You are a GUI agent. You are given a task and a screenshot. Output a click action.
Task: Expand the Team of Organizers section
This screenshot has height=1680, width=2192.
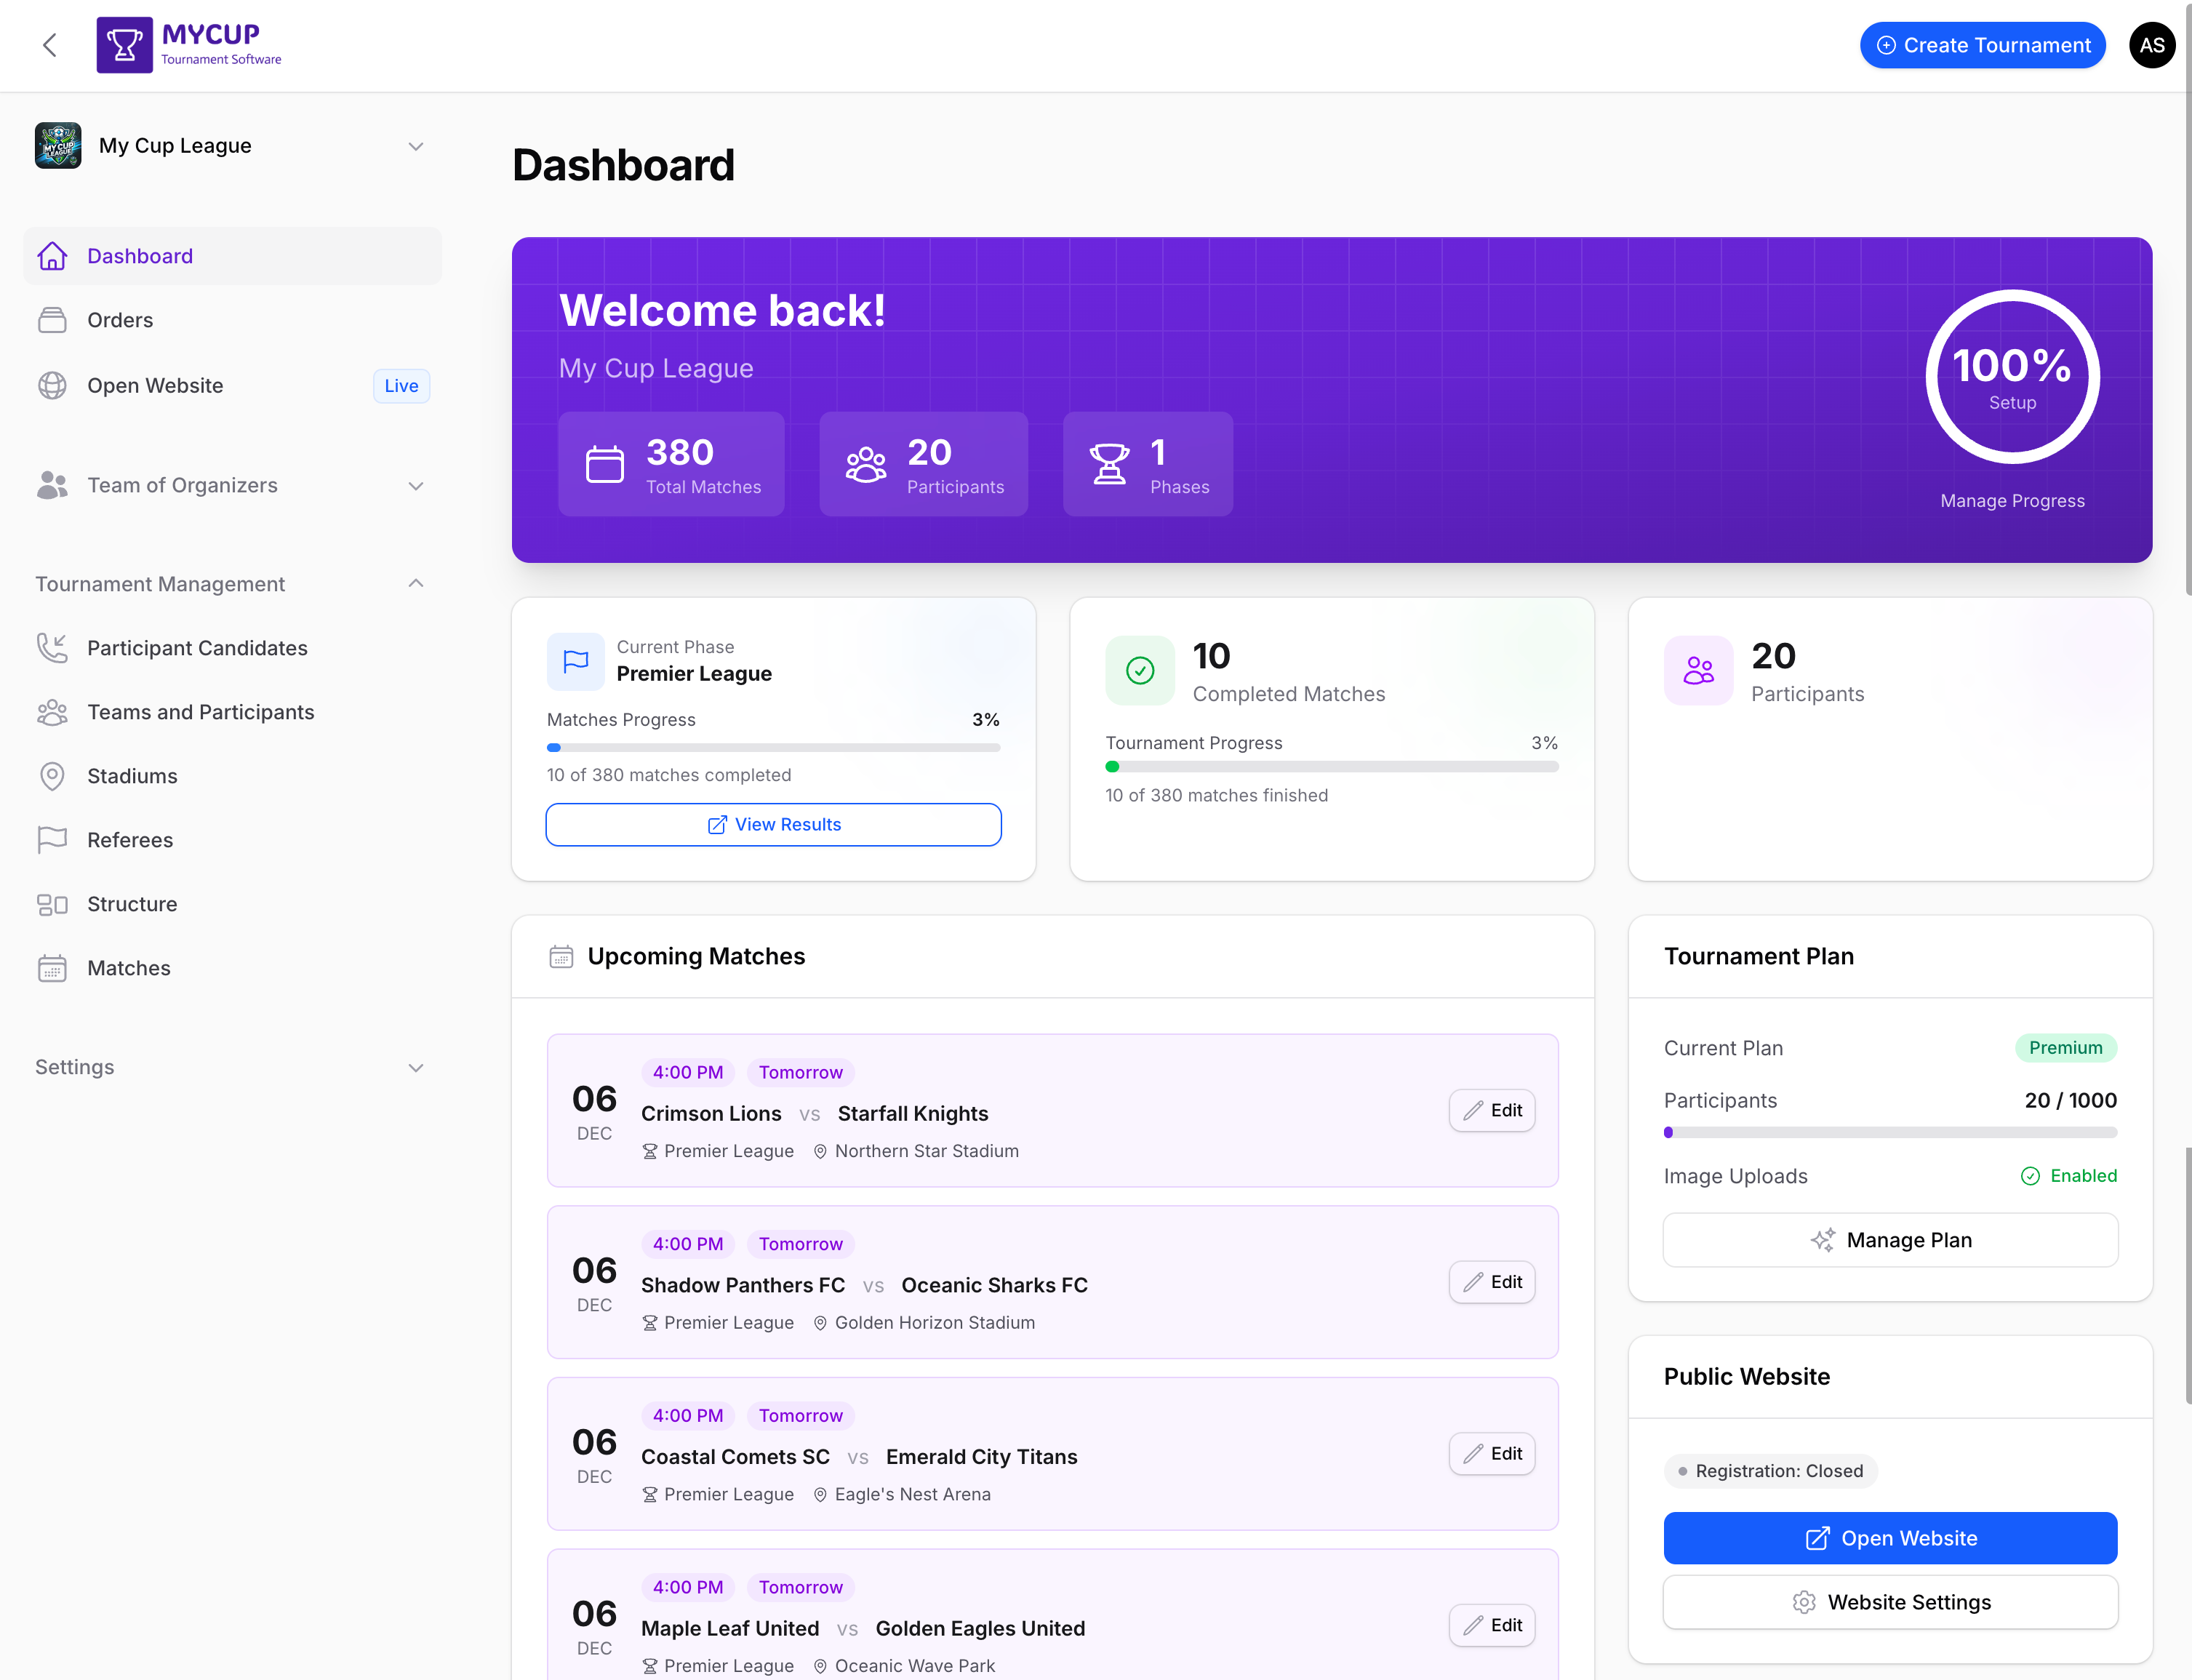(416, 486)
